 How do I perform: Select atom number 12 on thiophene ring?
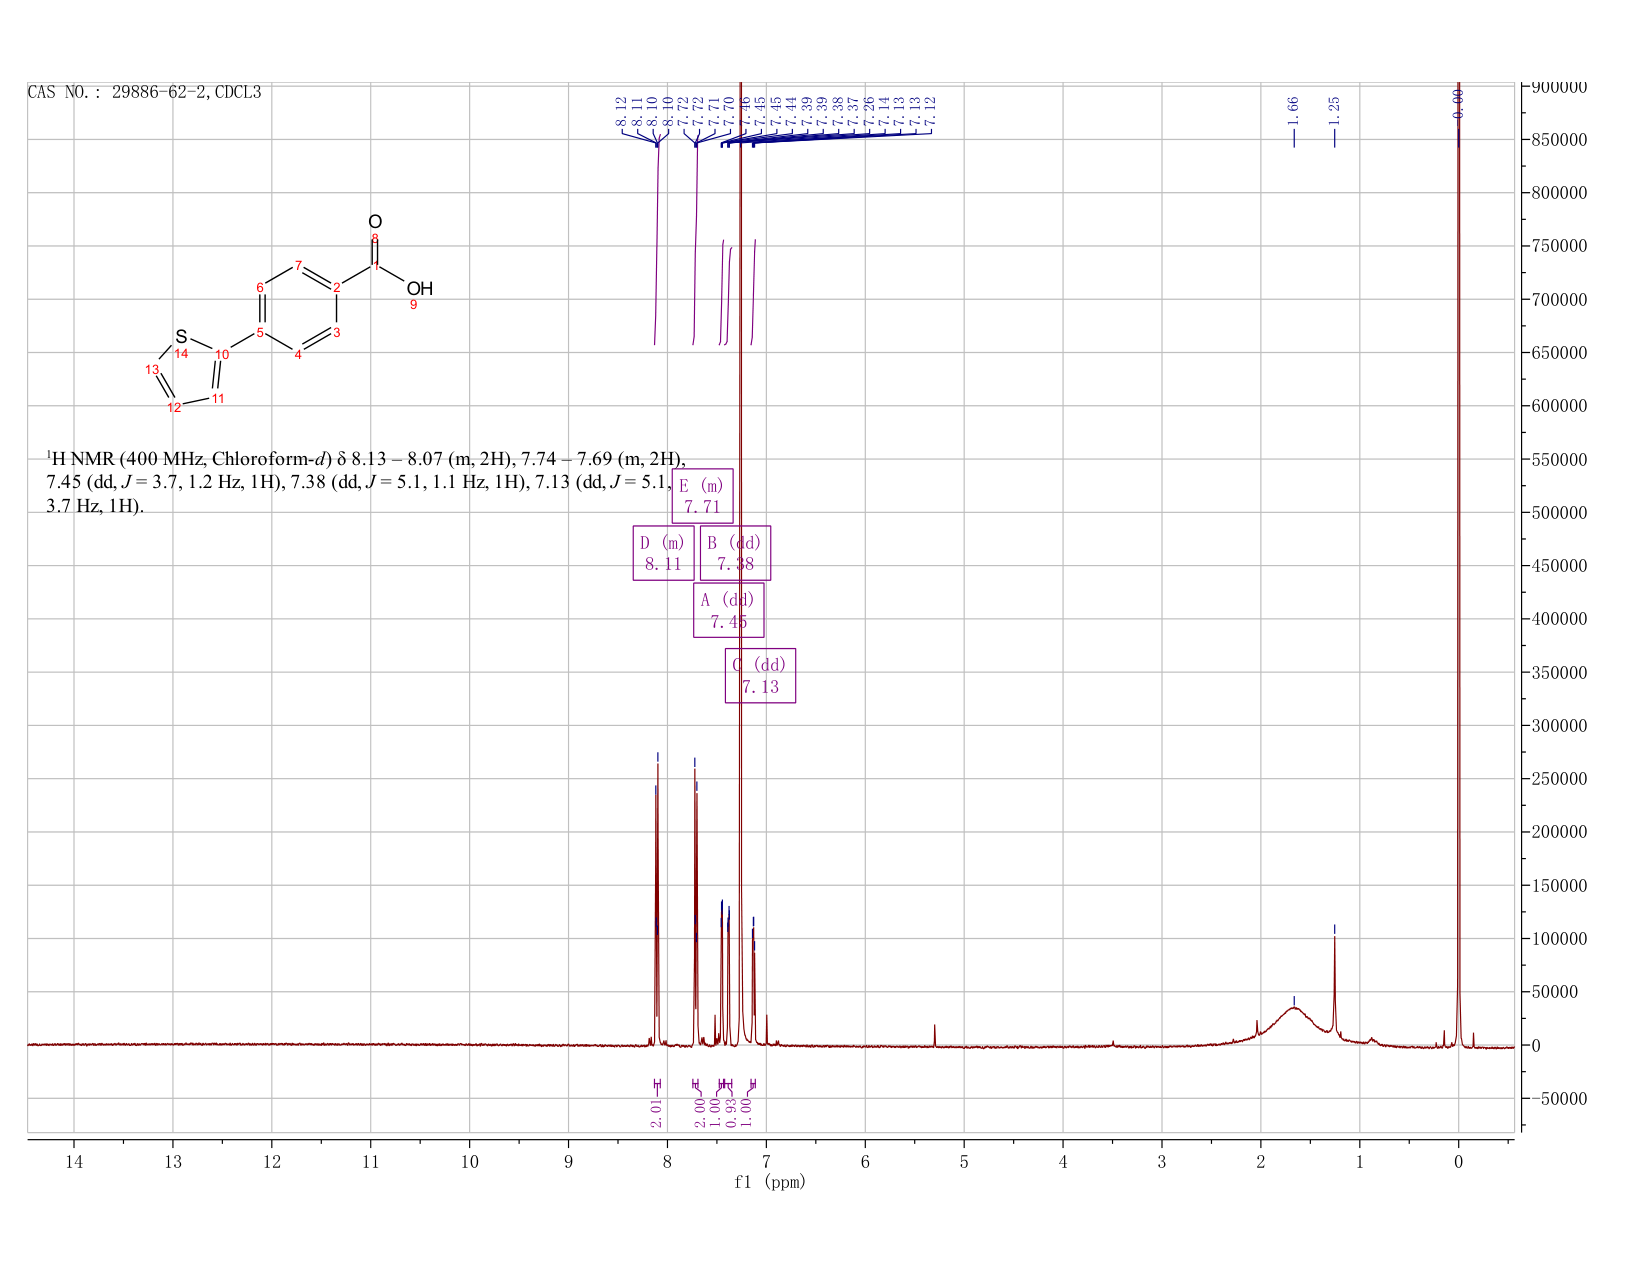tap(174, 408)
